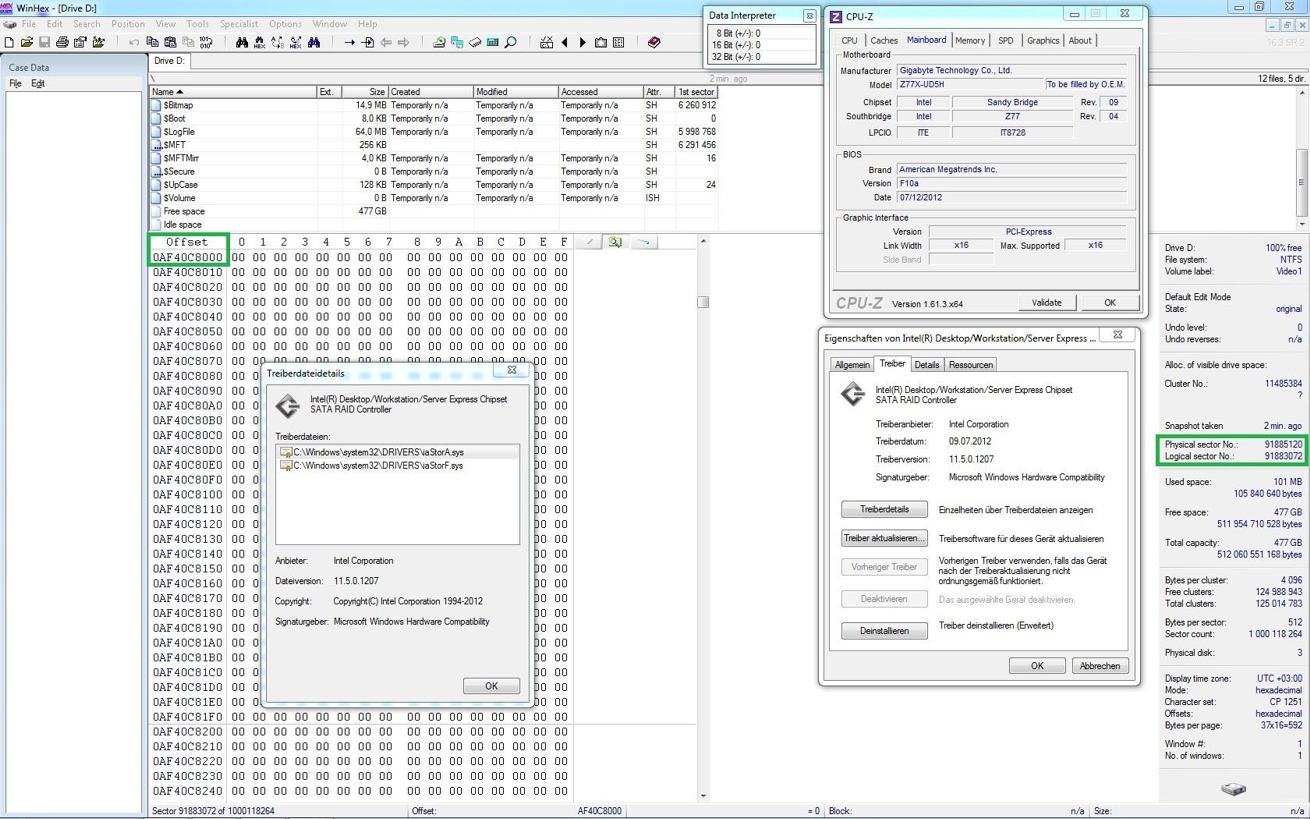
Task: Open Case Data File menu
Action: point(15,83)
